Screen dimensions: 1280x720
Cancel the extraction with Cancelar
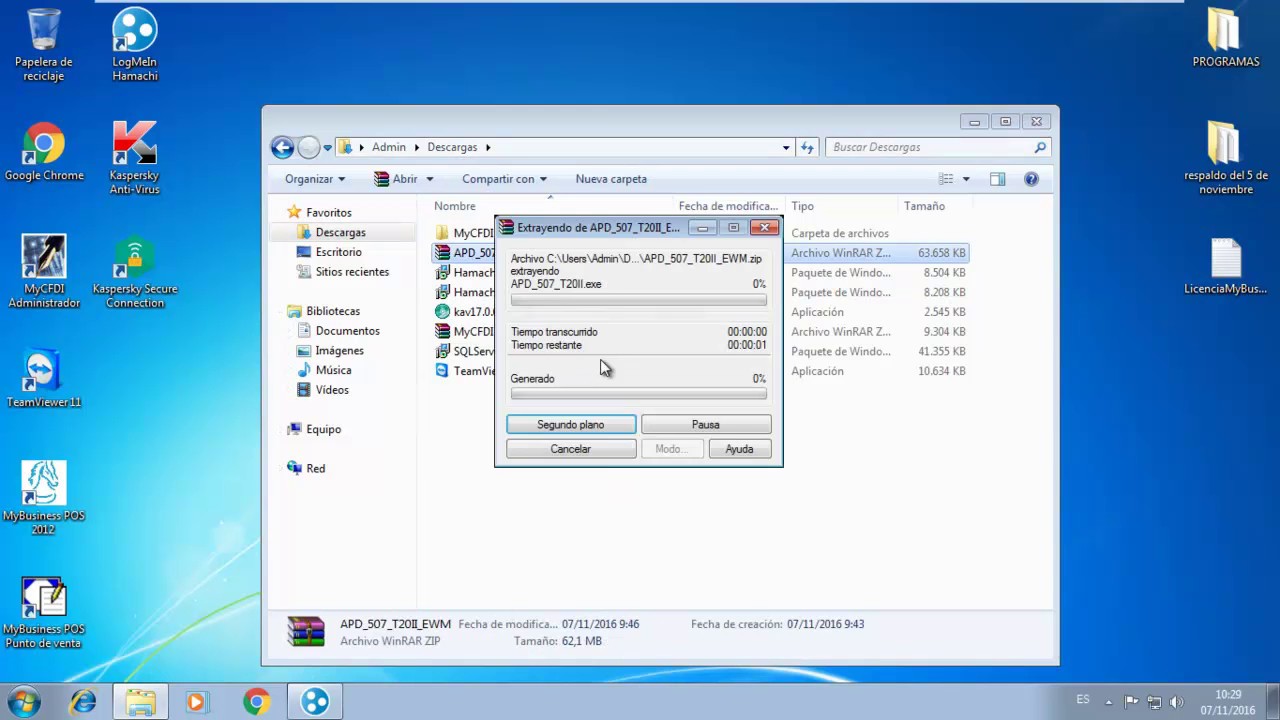click(571, 449)
